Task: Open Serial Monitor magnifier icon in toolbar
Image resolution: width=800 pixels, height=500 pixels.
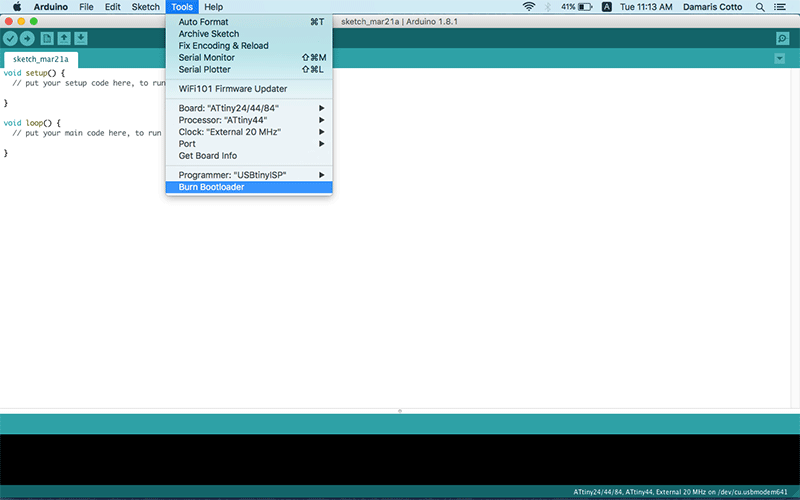Action: point(782,38)
